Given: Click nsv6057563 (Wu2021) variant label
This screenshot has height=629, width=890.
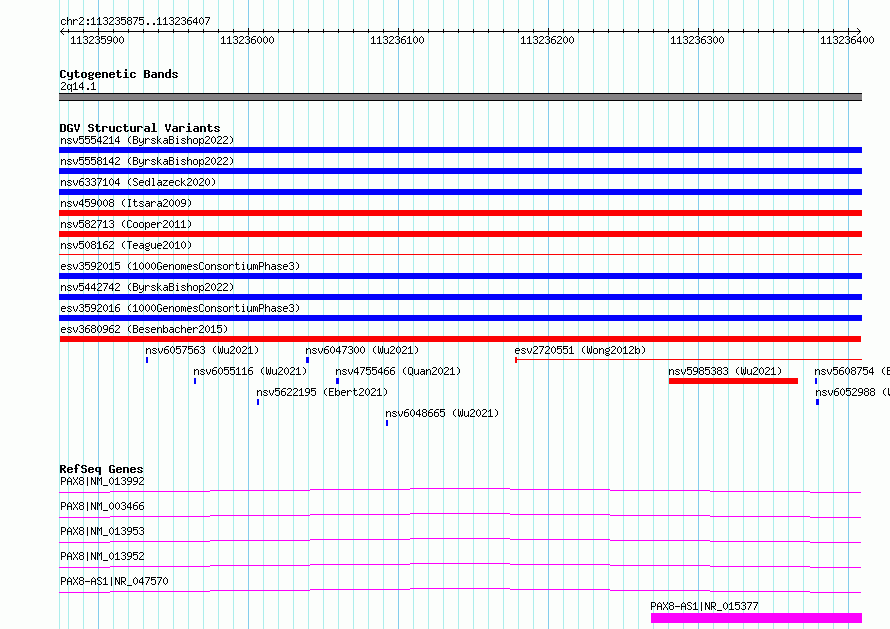Looking at the screenshot, I should [x=202, y=350].
